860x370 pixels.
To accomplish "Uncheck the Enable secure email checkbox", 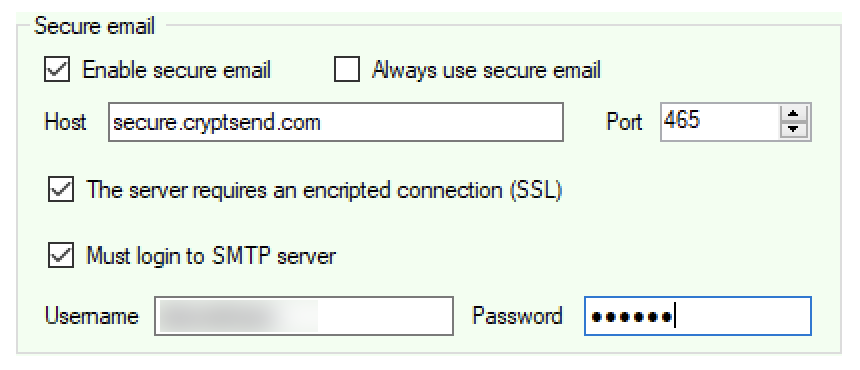I will pos(57,70).
